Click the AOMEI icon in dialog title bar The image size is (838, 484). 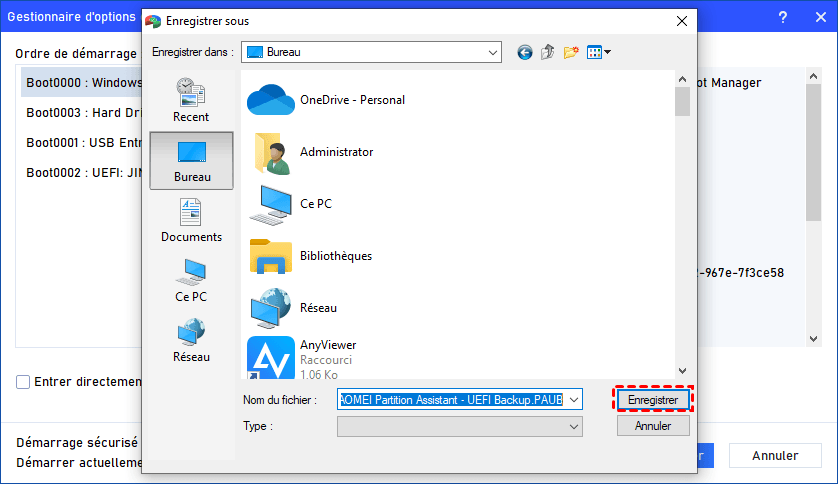(153, 21)
